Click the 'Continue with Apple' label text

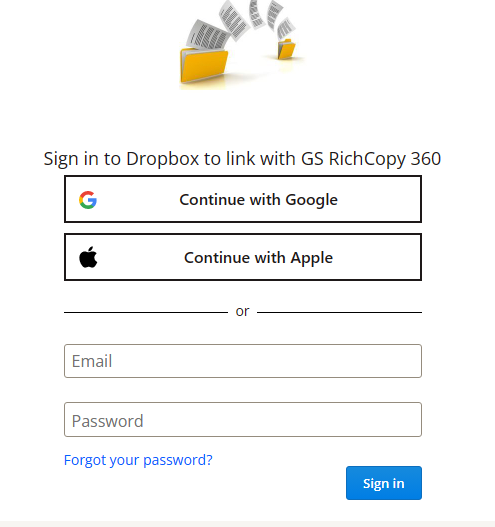point(258,258)
